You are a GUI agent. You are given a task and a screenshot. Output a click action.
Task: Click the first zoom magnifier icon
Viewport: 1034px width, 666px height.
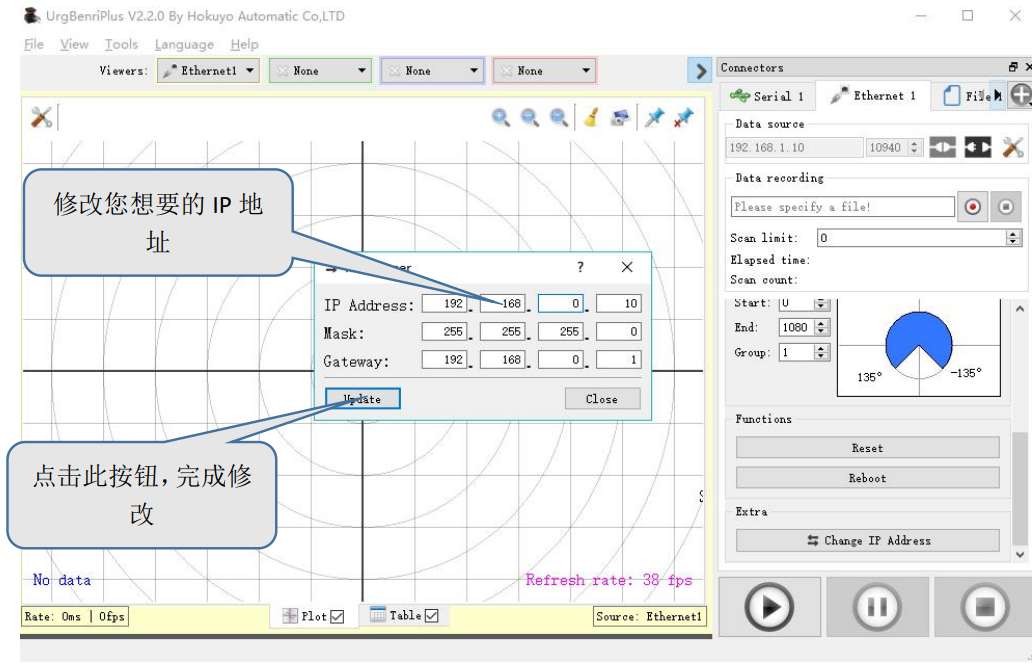[x=501, y=118]
